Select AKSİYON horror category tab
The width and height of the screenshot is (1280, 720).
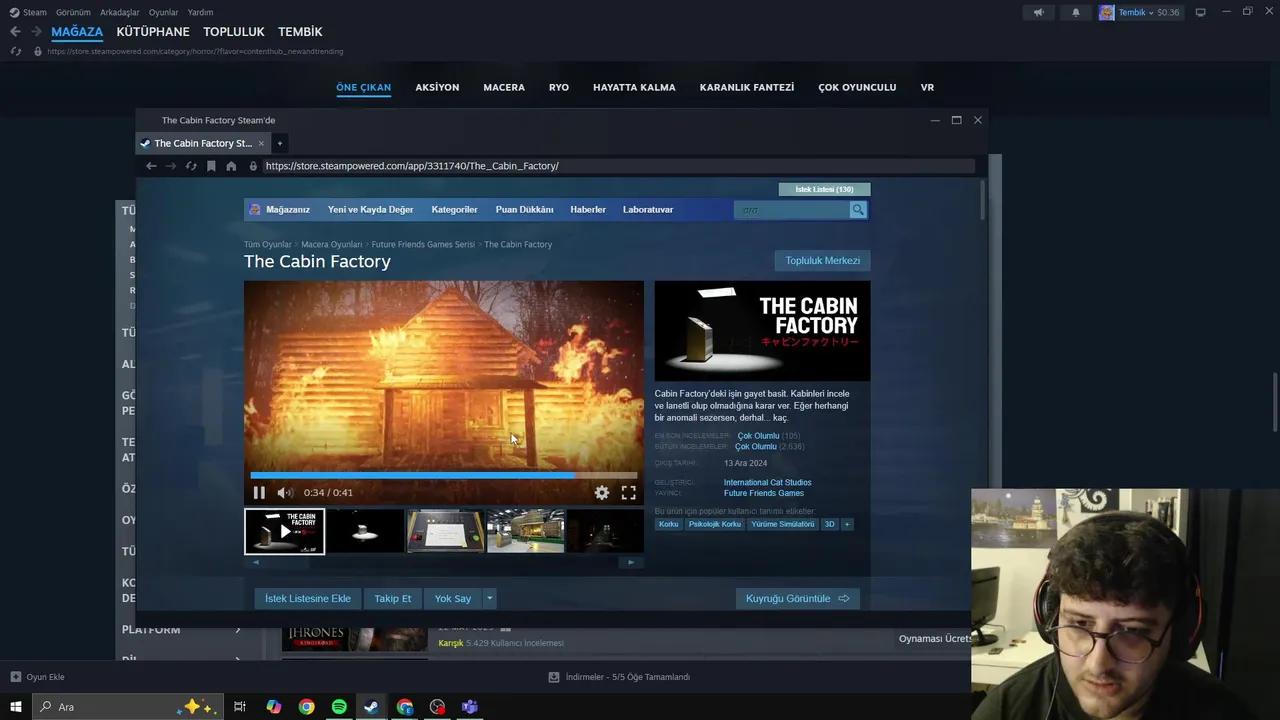[x=437, y=87]
